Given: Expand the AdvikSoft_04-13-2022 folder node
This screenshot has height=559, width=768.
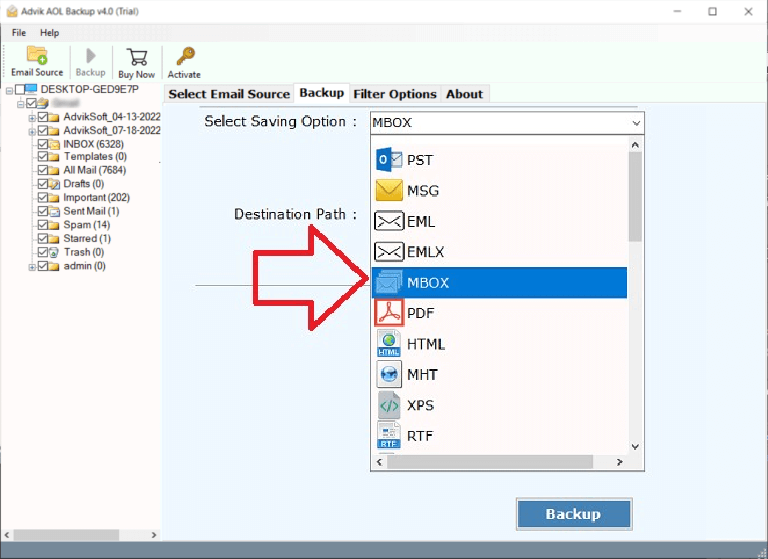Looking at the screenshot, I should [32, 118].
